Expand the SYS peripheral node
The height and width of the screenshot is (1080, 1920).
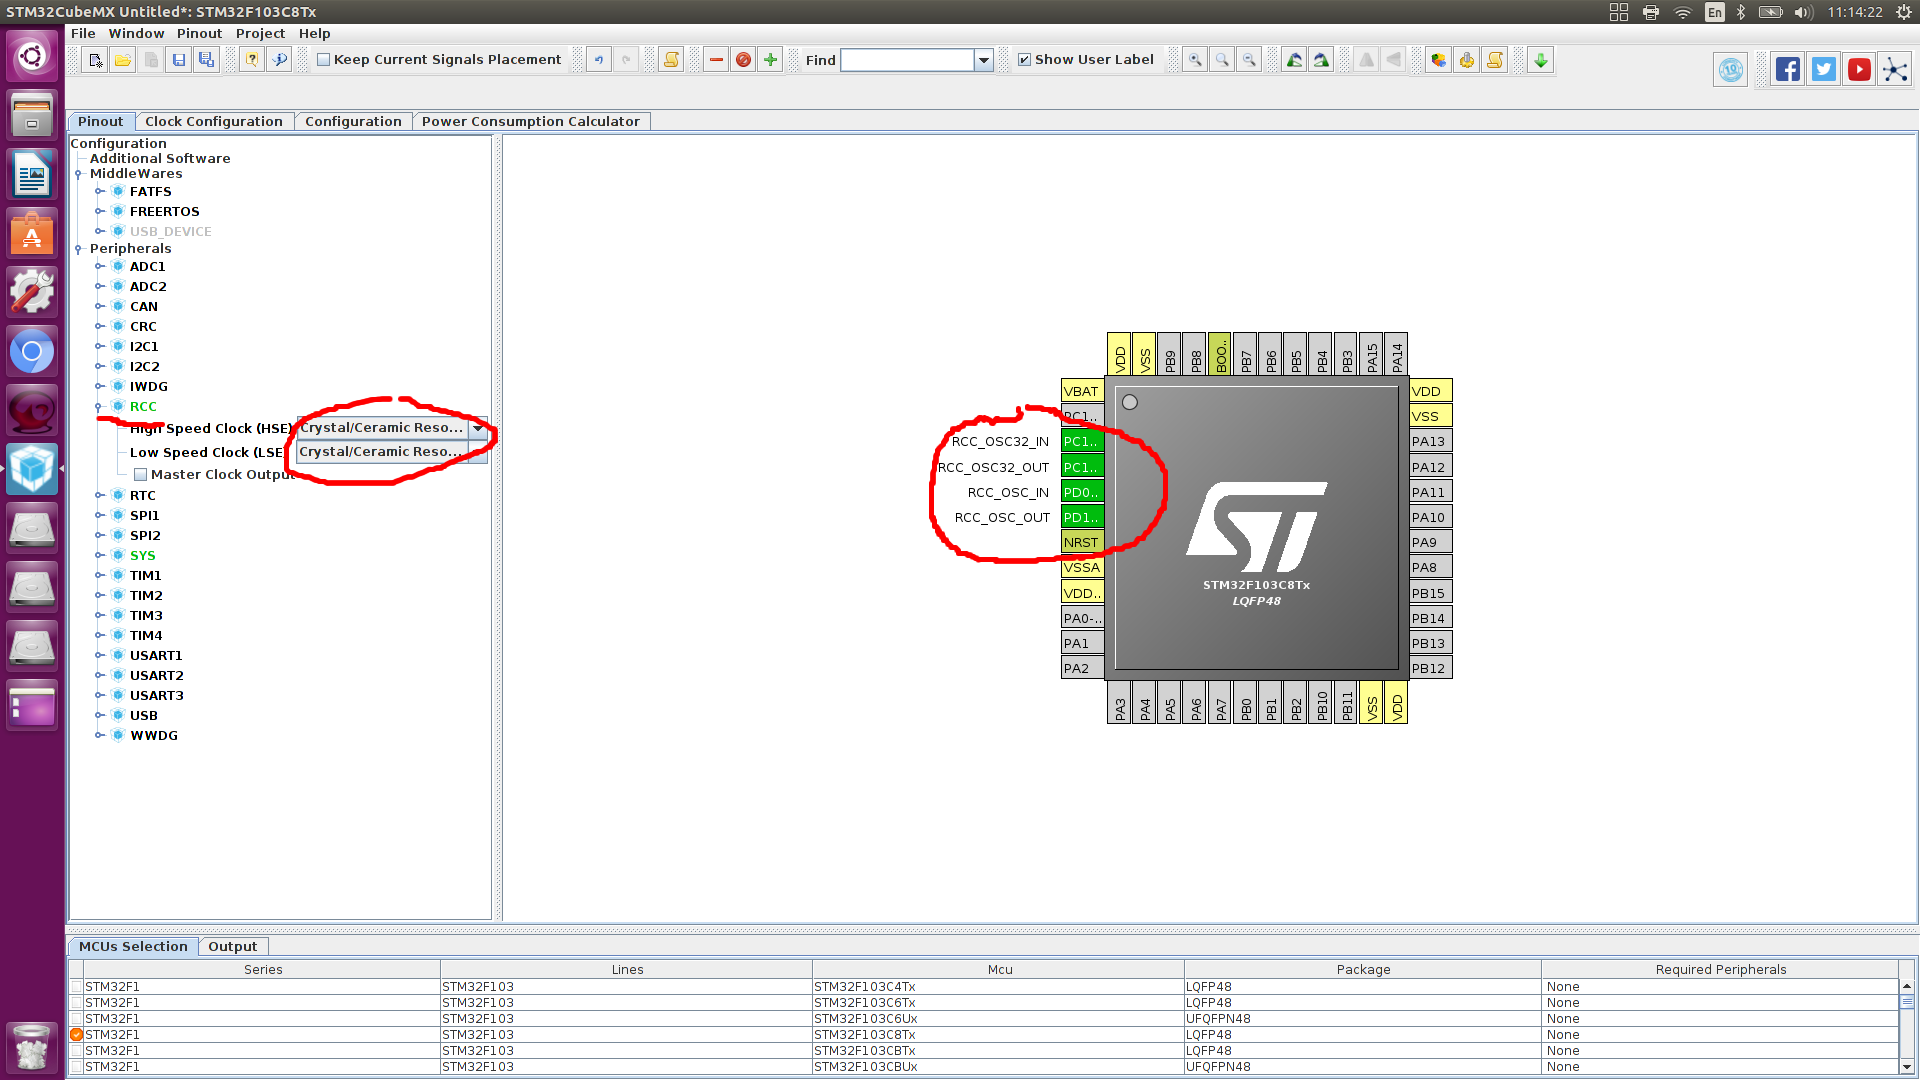pos(100,555)
